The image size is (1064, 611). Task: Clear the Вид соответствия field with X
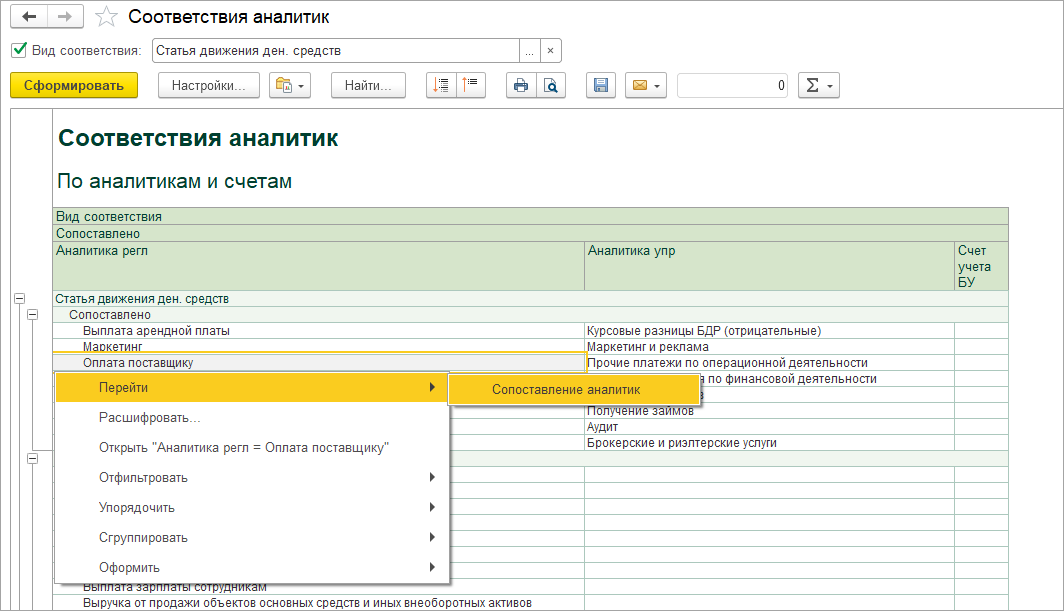click(550, 51)
